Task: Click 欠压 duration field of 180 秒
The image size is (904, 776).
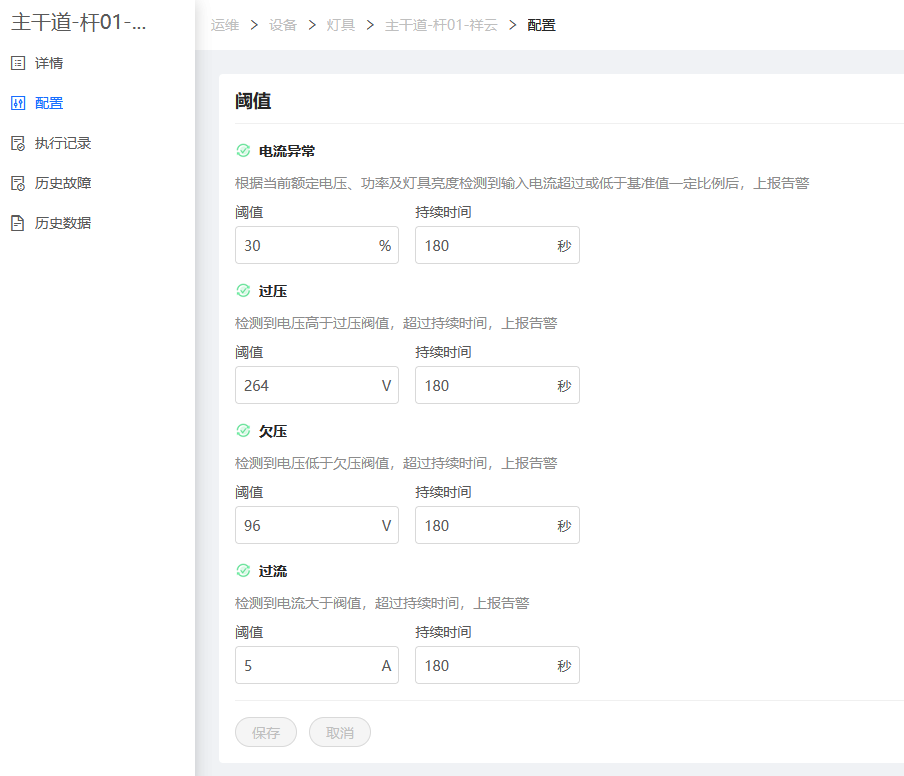Action: [x=497, y=525]
